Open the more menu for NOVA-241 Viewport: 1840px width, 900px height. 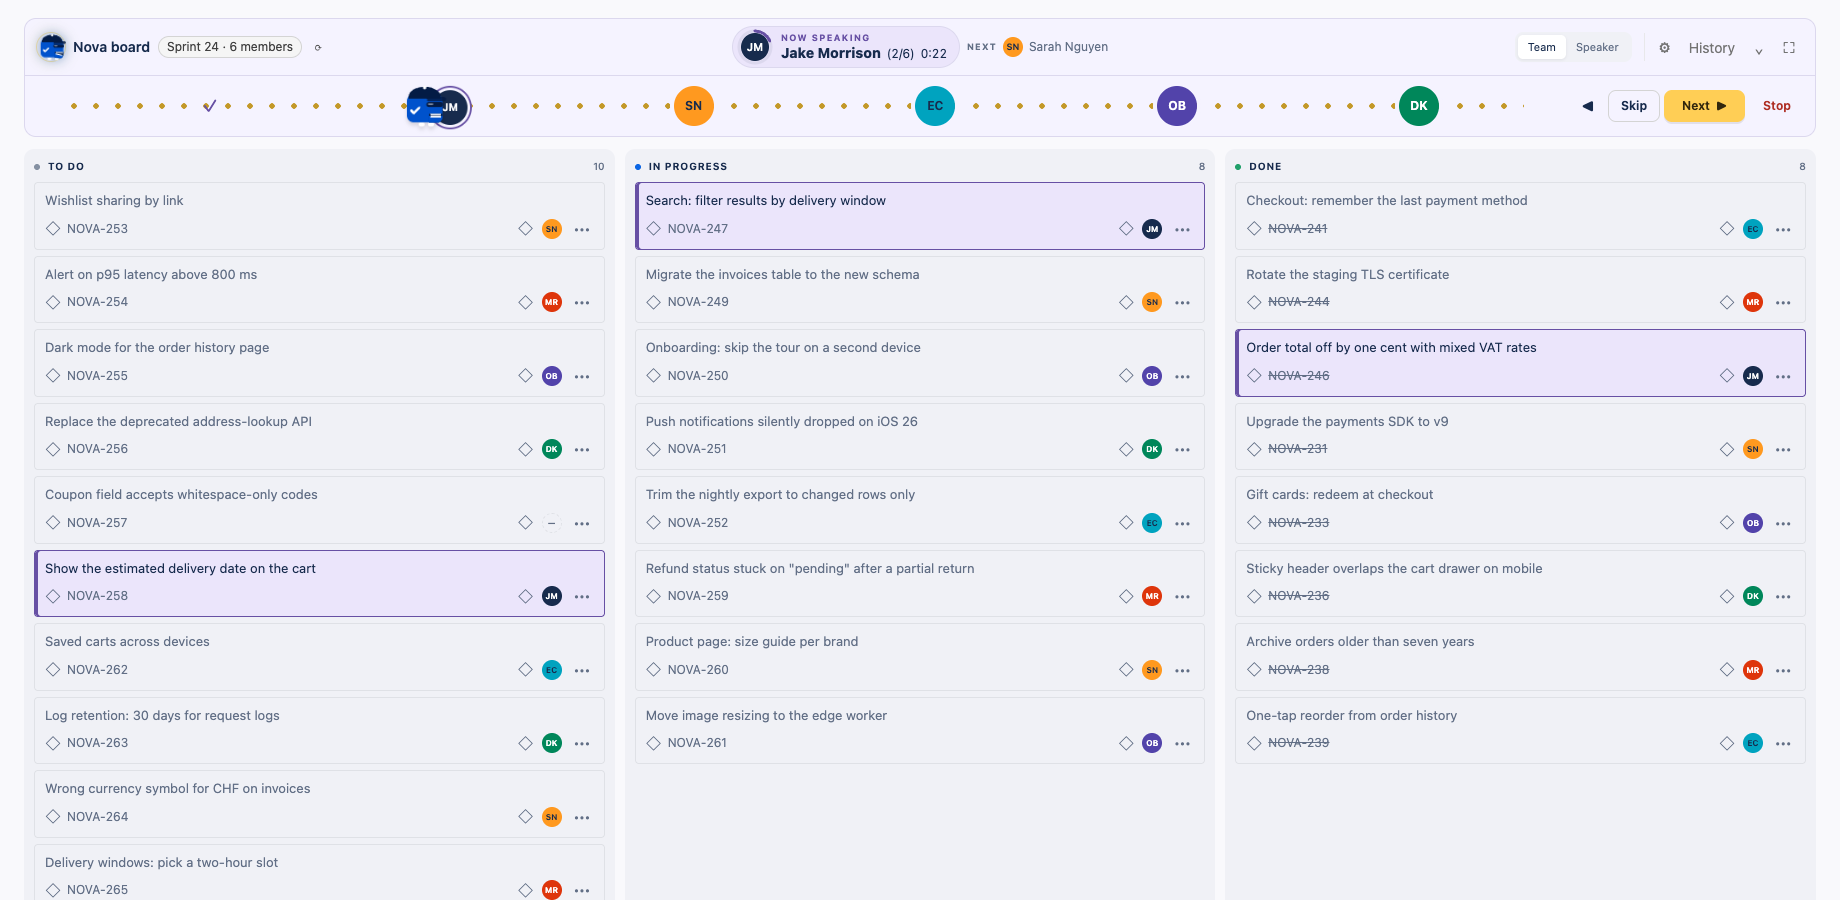click(x=1783, y=229)
